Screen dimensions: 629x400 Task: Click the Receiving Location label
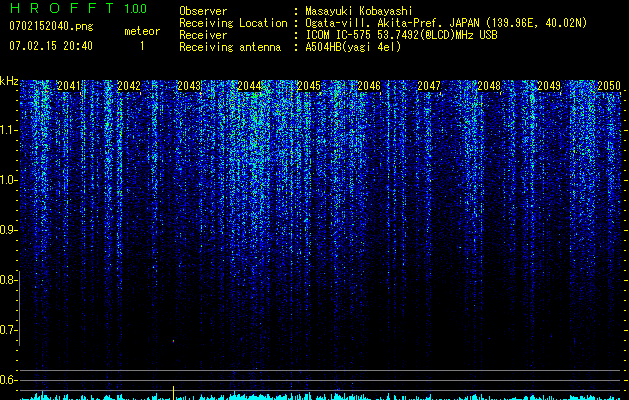coord(233,23)
